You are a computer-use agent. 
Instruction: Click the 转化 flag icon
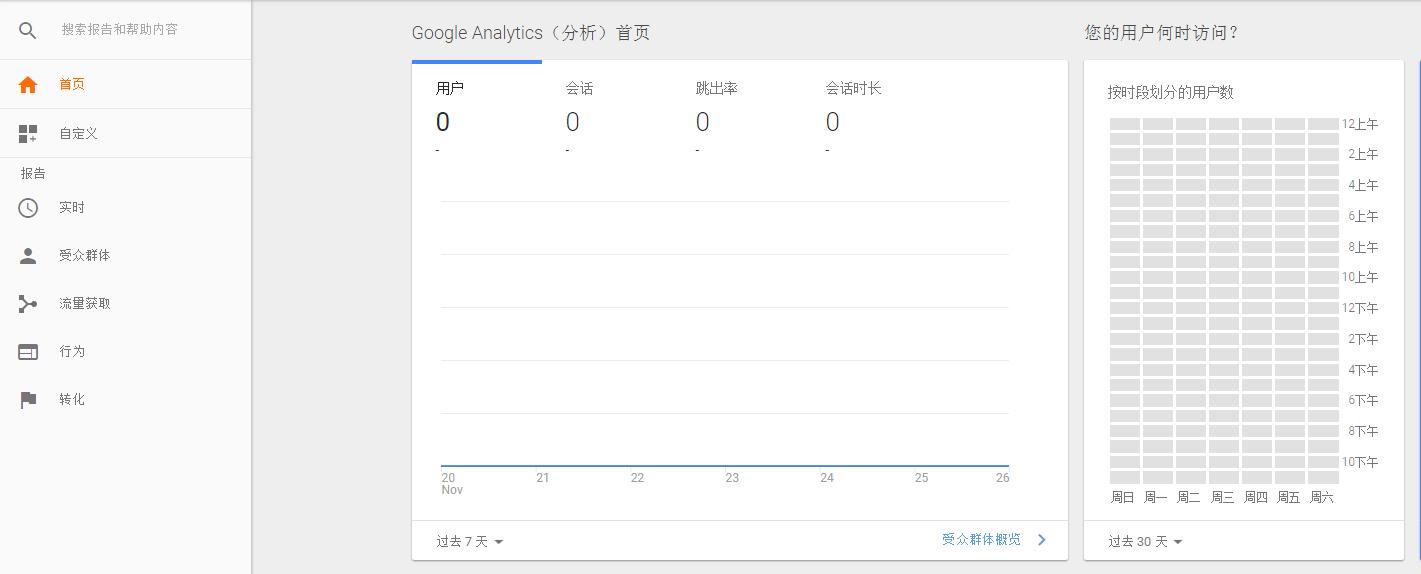pos(28,400)
